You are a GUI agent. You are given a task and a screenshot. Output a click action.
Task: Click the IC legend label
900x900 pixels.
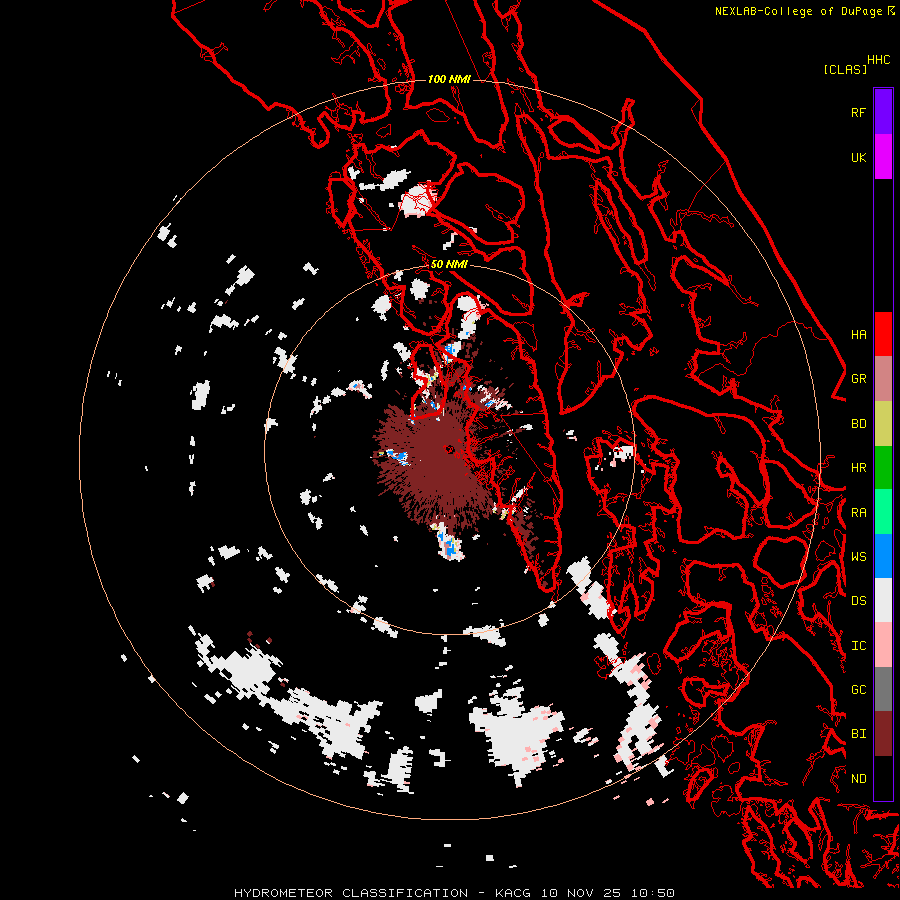pyautogui.click(x=858, y=646)
